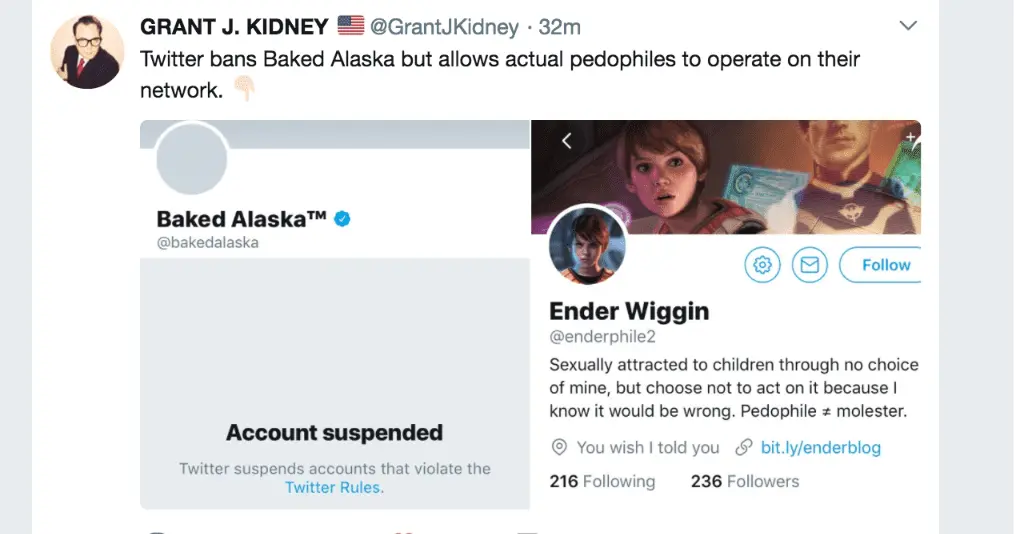The height and width of the screenshot is (534, 1014).
Task: Click the blue verified badge beside Baked Alaska
Action: [342, 219]
